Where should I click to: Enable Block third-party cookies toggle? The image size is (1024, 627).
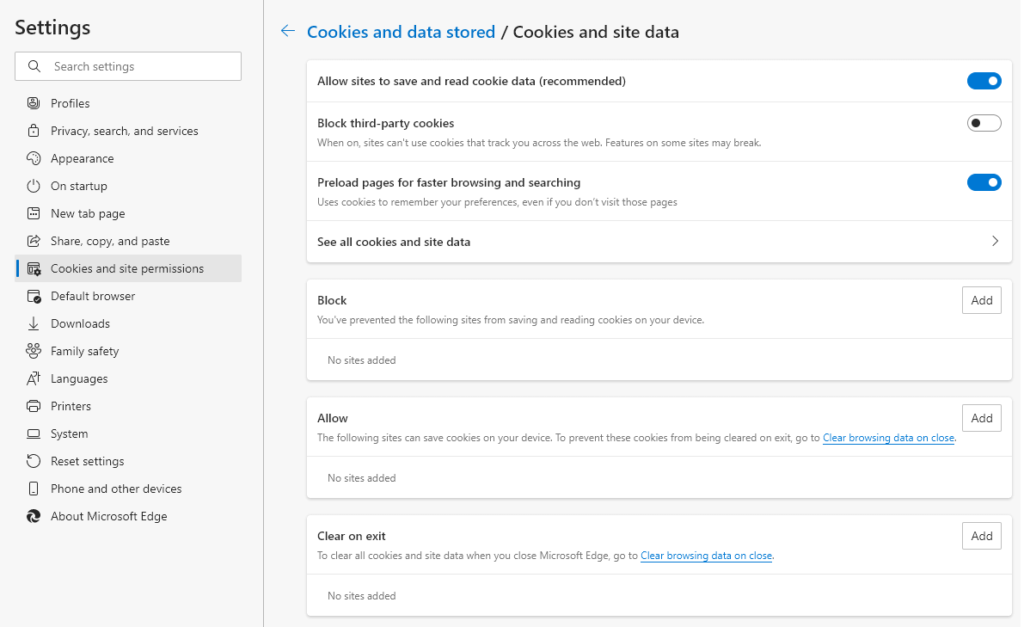click(x=983, y=123)
